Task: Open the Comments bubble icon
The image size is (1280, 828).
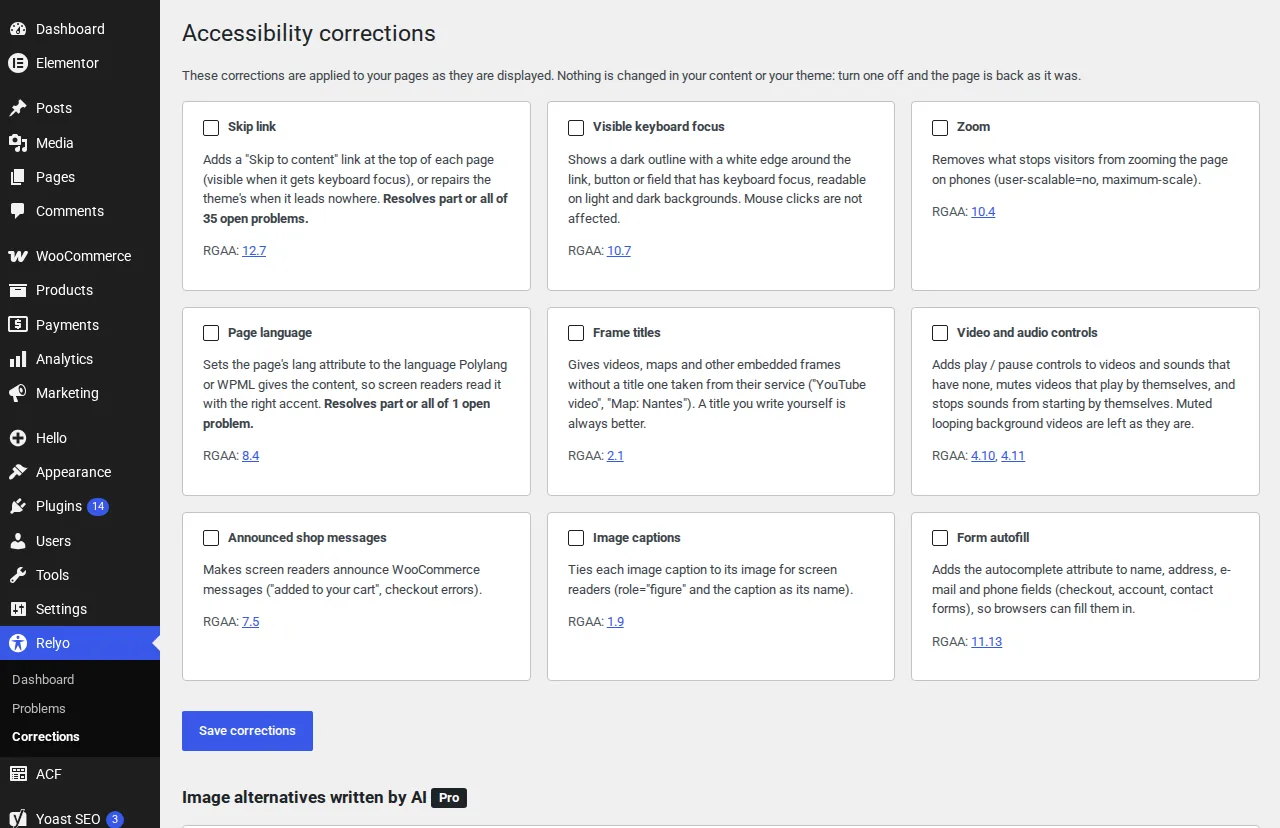Action: tap(18, 211)
